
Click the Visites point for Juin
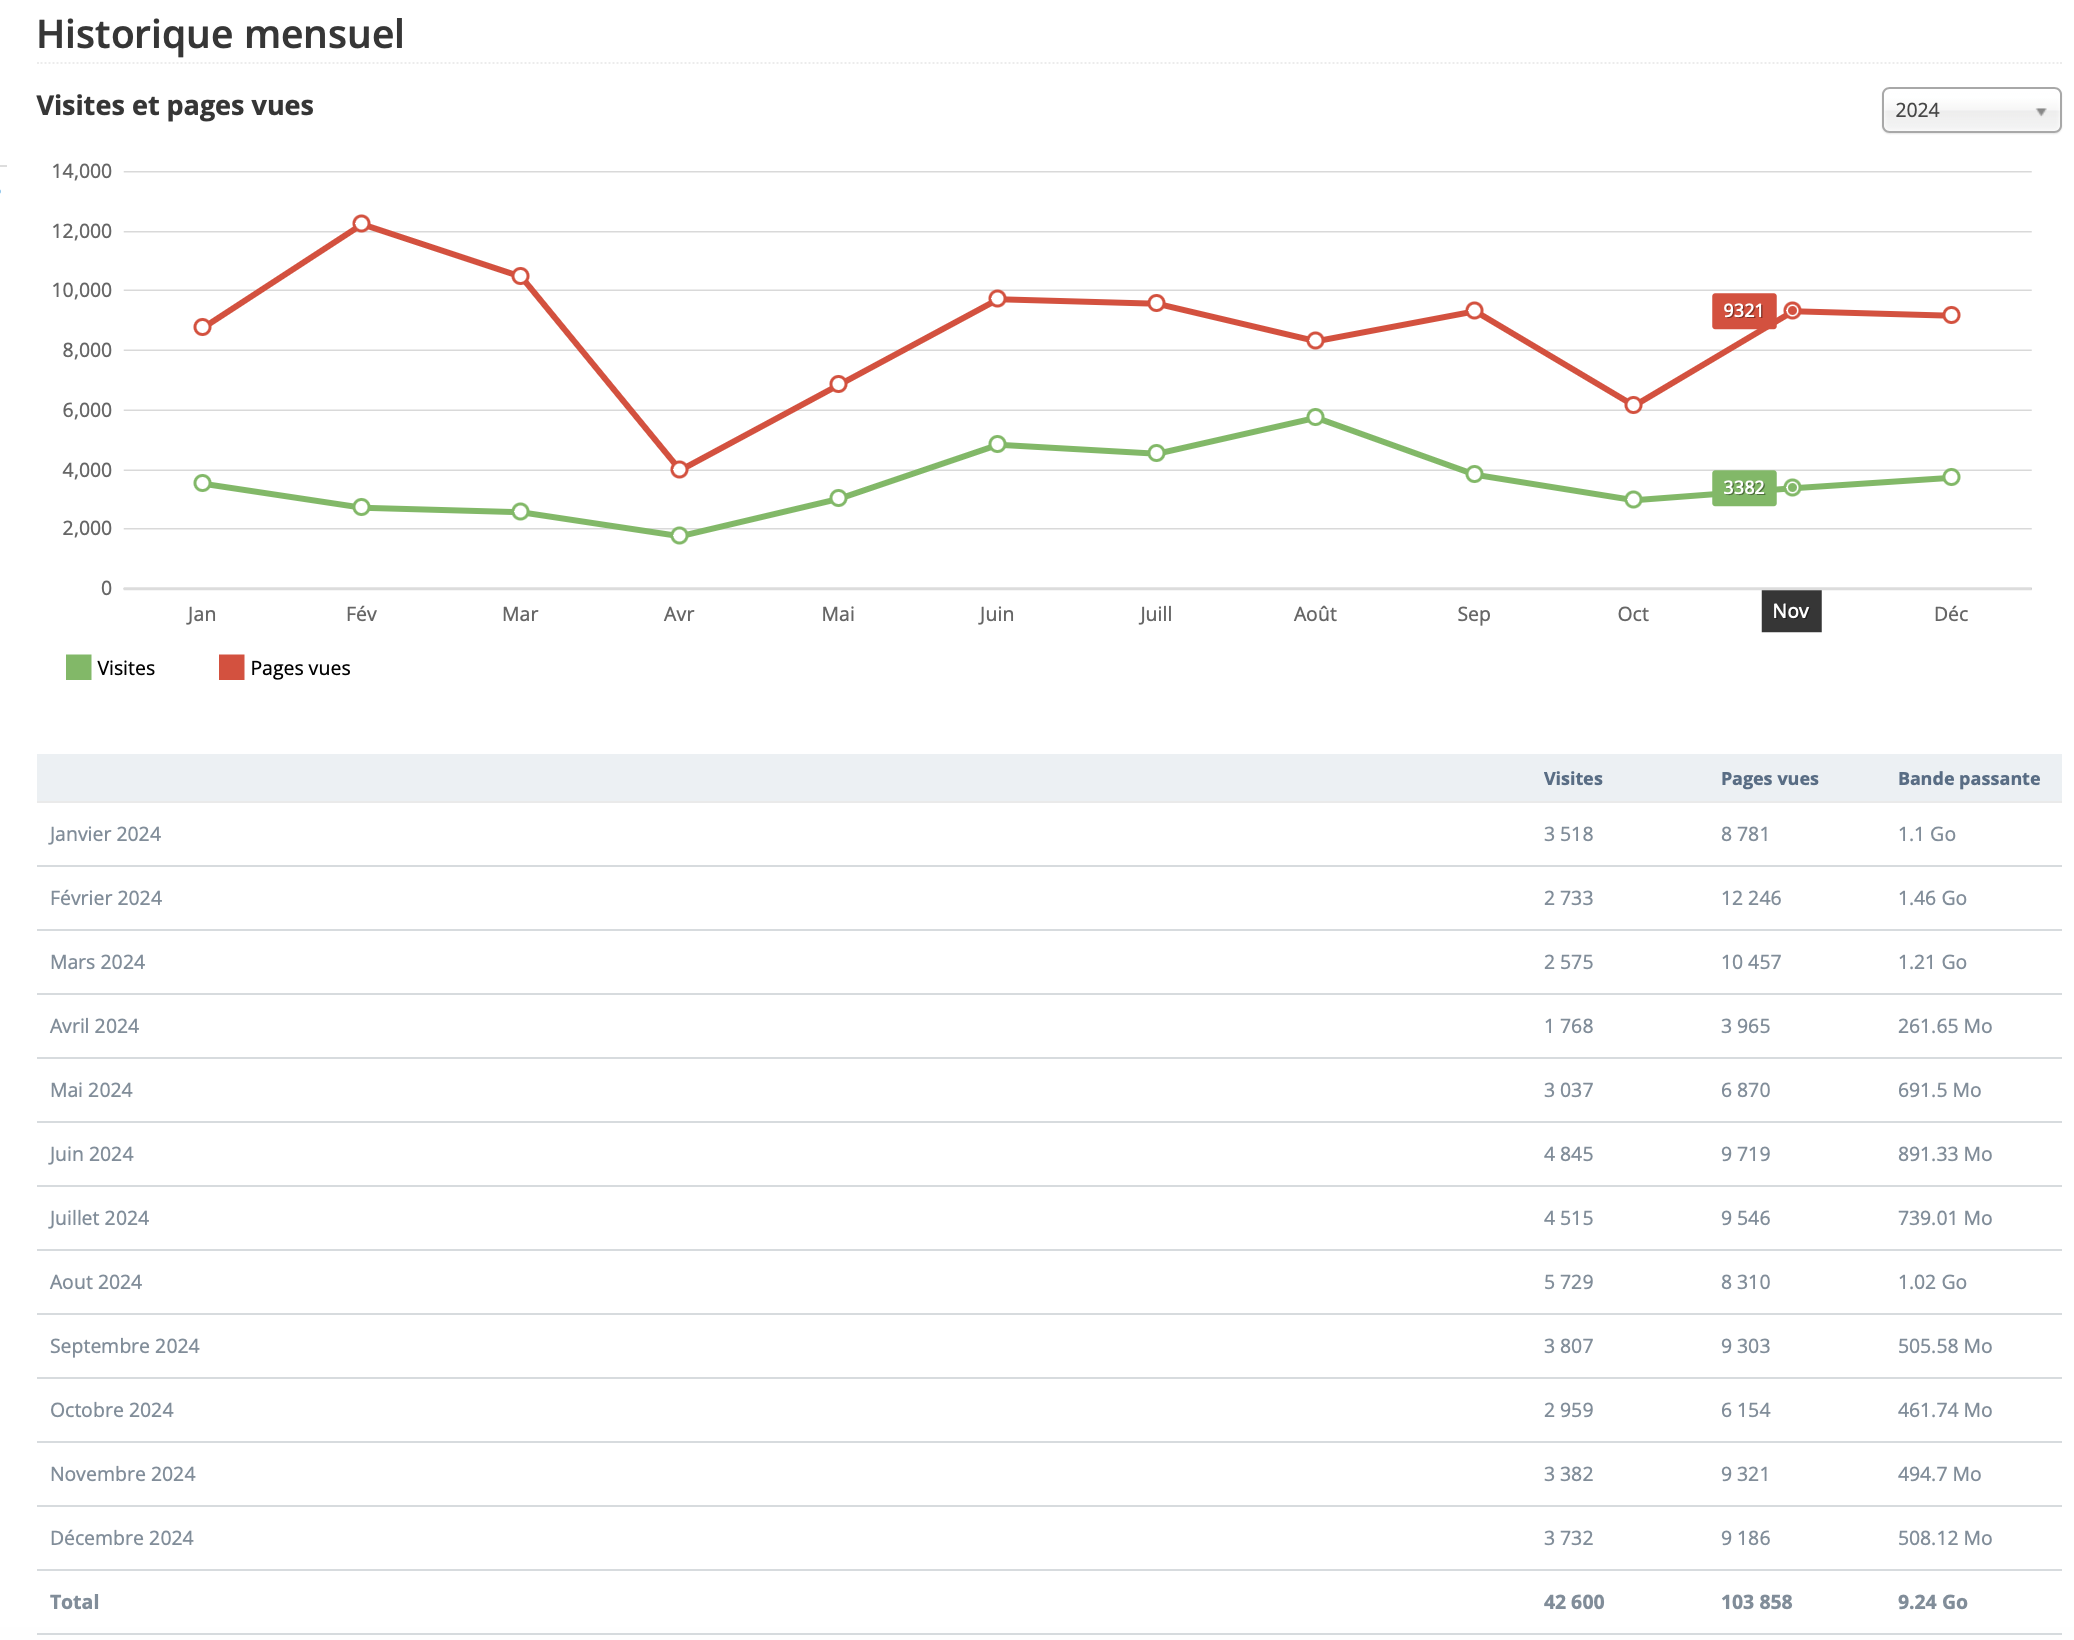pos(997,444)
